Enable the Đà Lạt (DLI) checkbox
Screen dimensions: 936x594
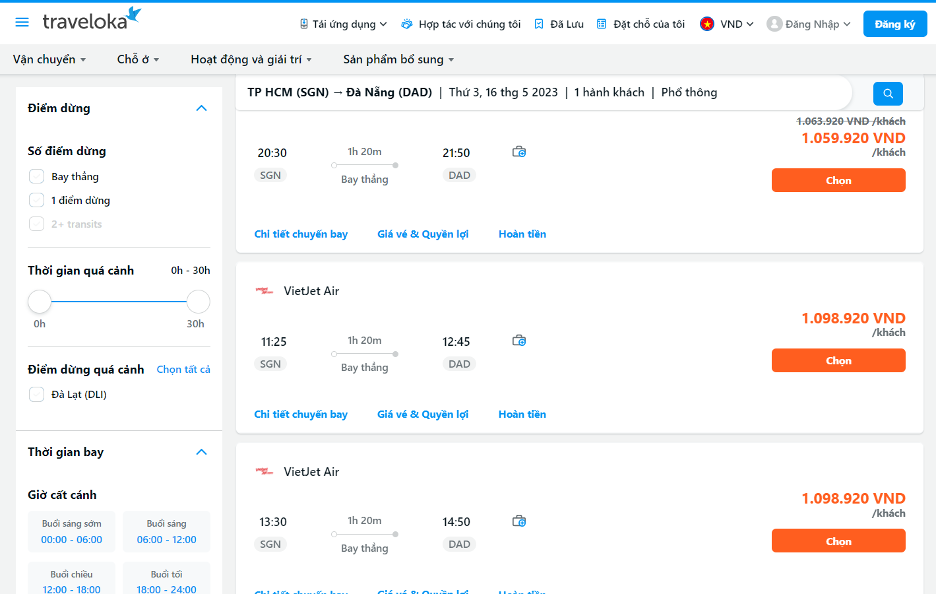[x=37, y=394]
